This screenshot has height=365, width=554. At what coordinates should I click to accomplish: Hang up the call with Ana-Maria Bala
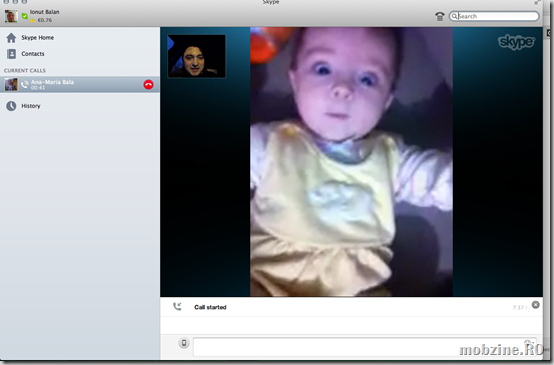tap(148, 84)
